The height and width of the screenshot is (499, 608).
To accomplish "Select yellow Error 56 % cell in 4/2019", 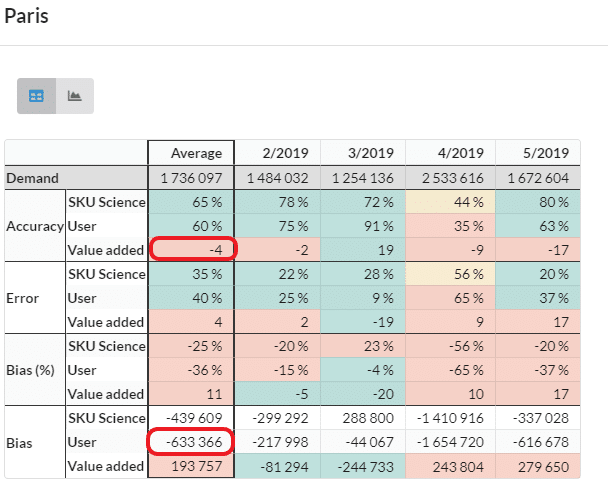I will pyautogui.click(x=449, y=274).
